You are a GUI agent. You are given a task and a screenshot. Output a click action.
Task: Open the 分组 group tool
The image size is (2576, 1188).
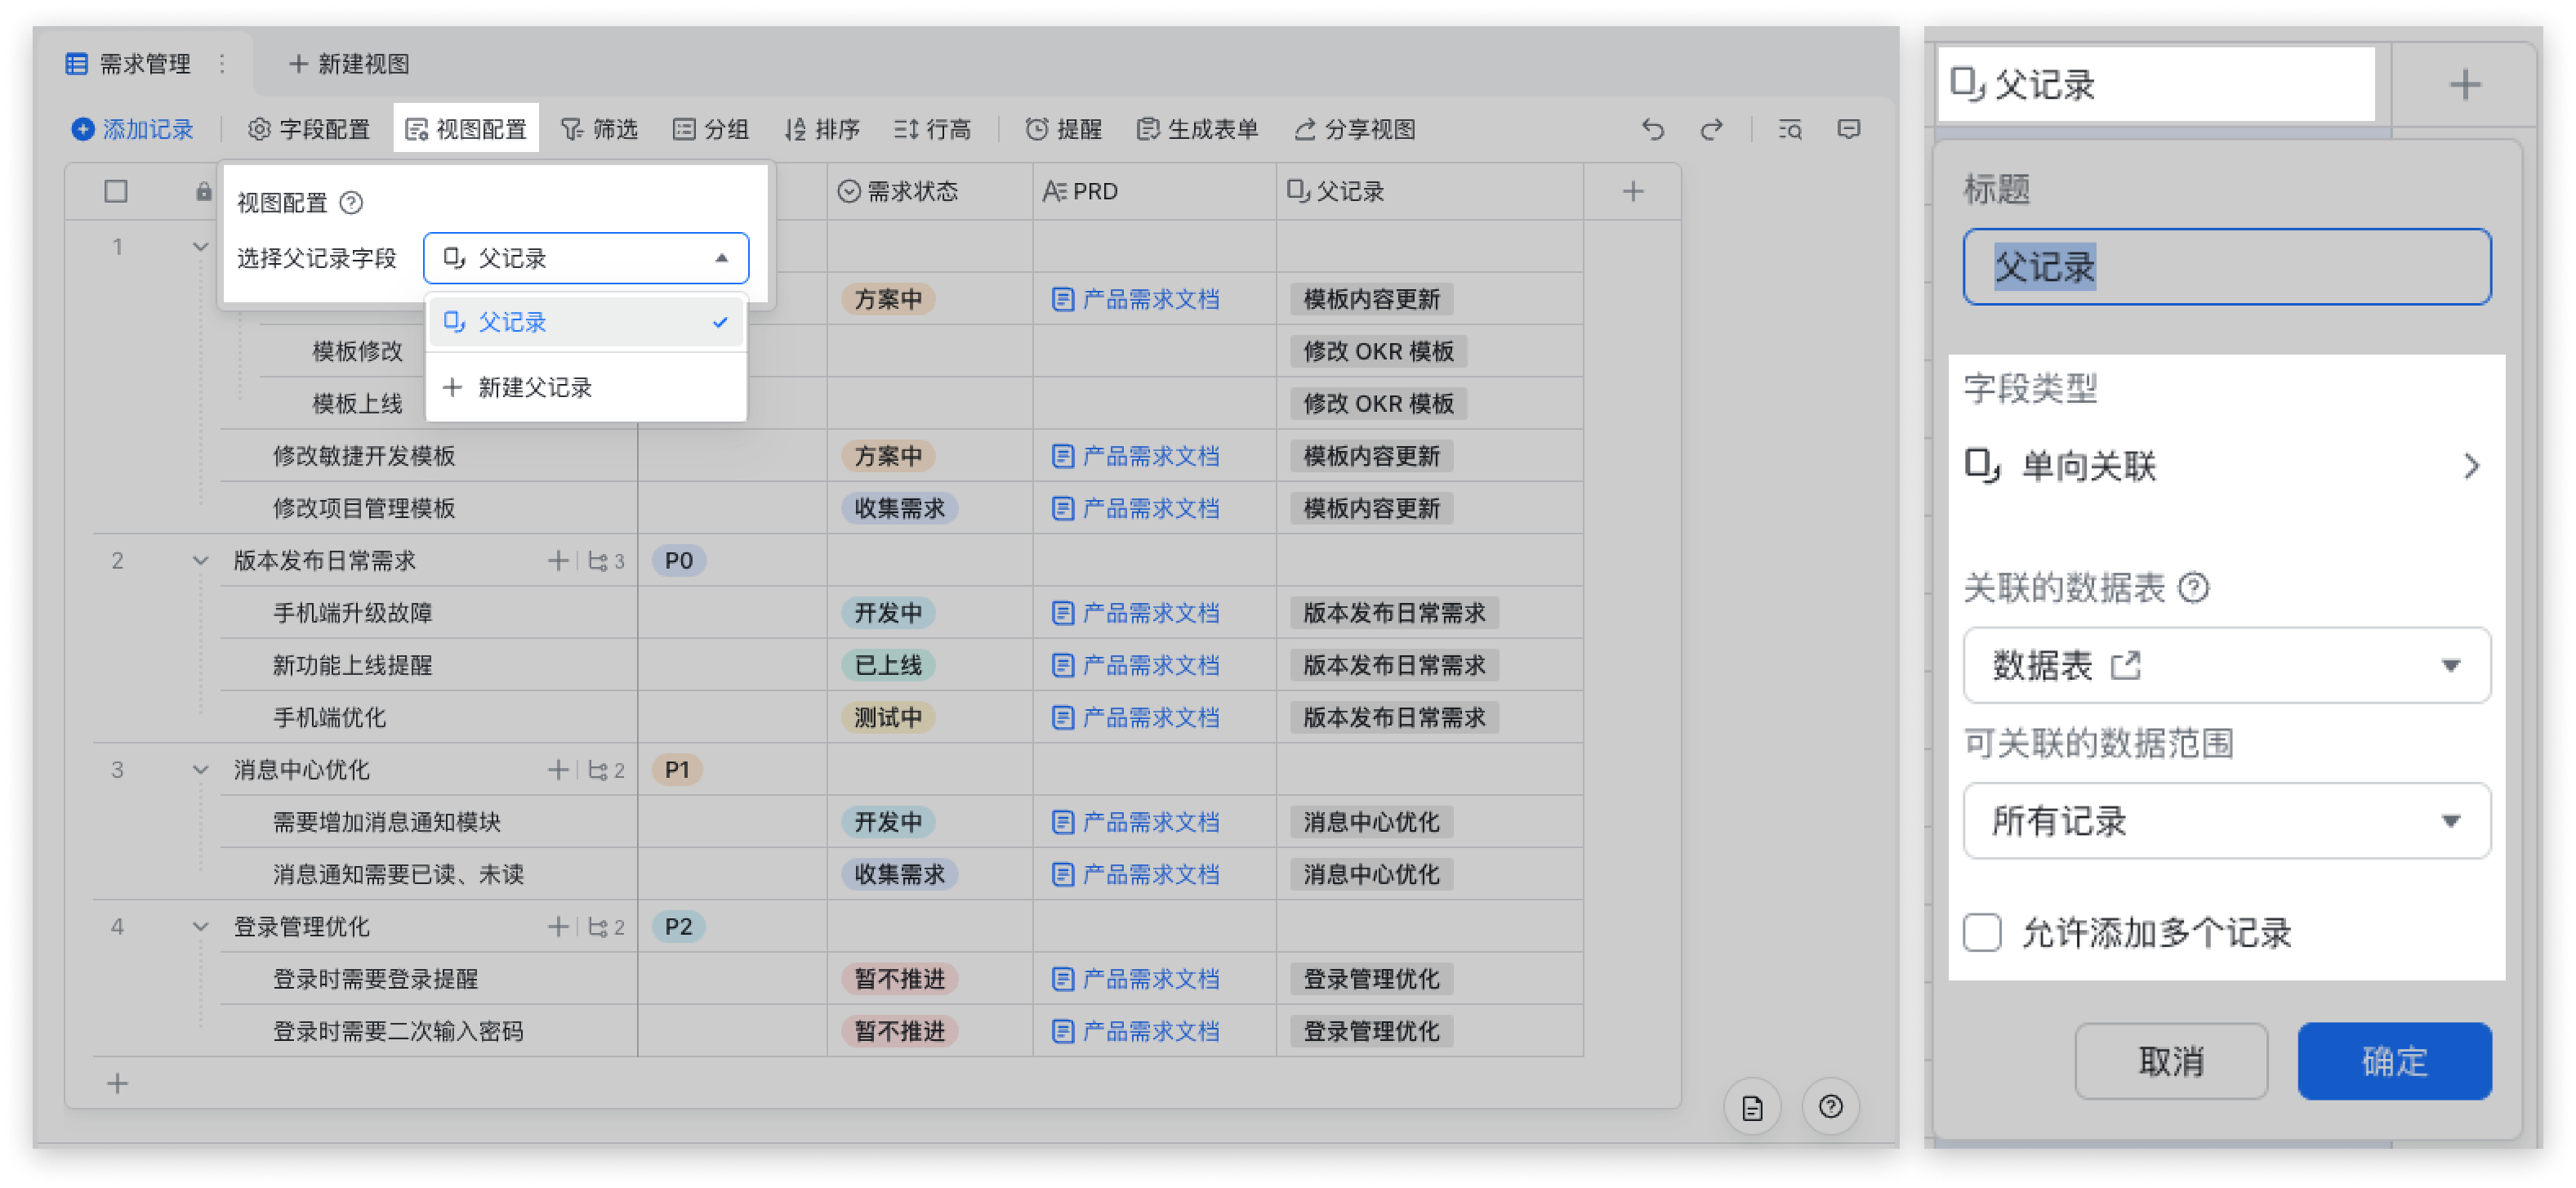[x=711, y=129]
